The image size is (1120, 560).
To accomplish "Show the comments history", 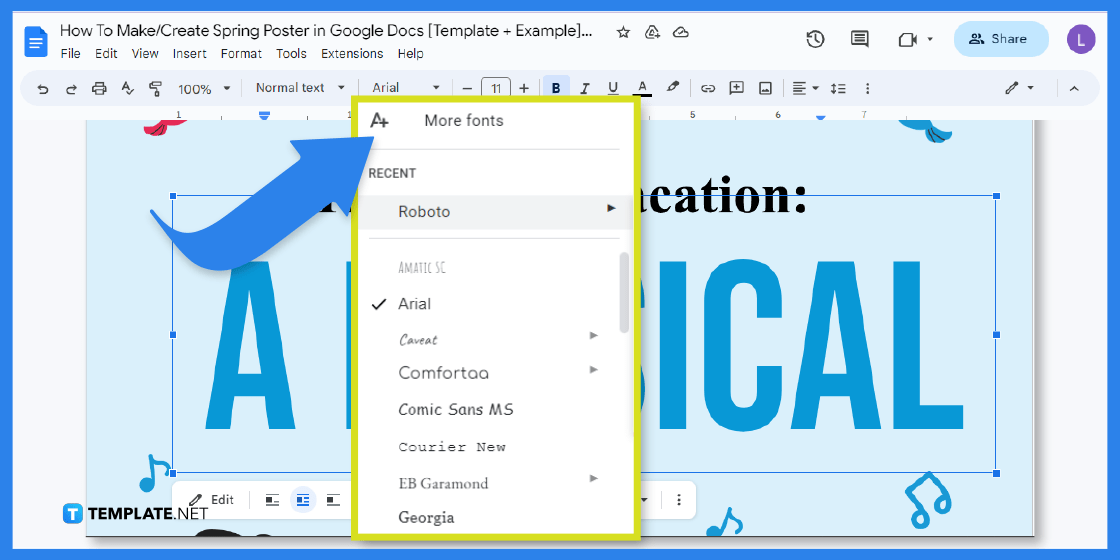I will point(860,39).
